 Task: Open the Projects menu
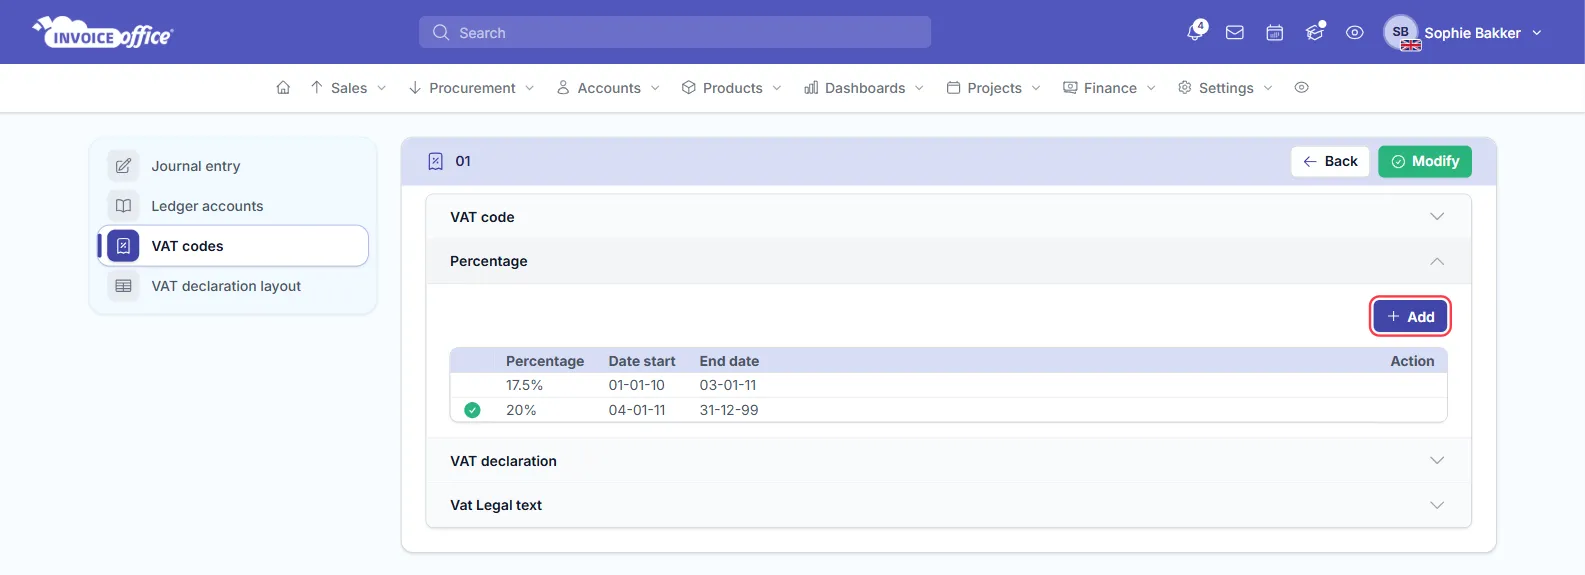coord(993,88)
